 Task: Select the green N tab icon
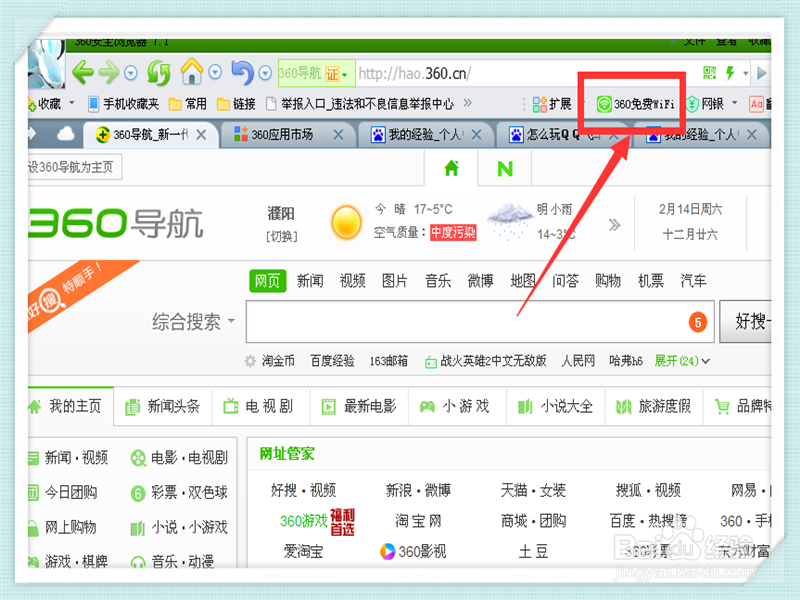(x=505, y=168)
